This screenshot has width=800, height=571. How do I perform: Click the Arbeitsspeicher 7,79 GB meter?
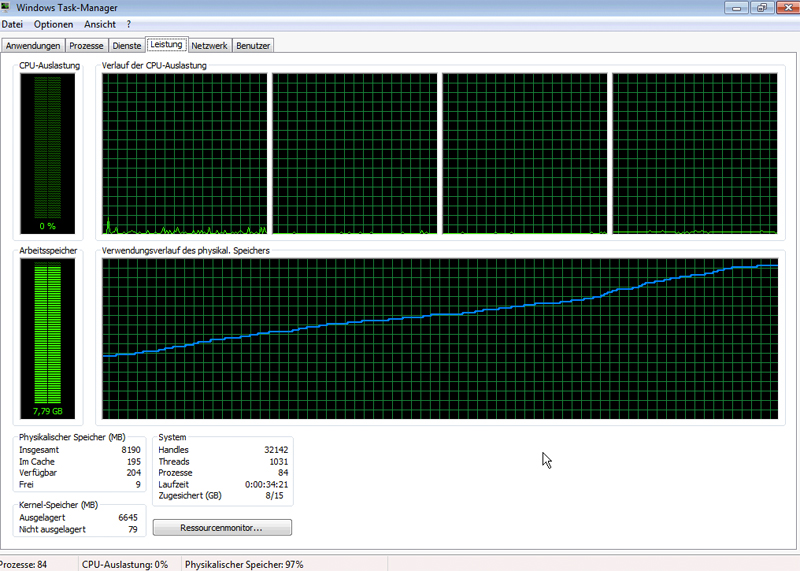(48, 340)
